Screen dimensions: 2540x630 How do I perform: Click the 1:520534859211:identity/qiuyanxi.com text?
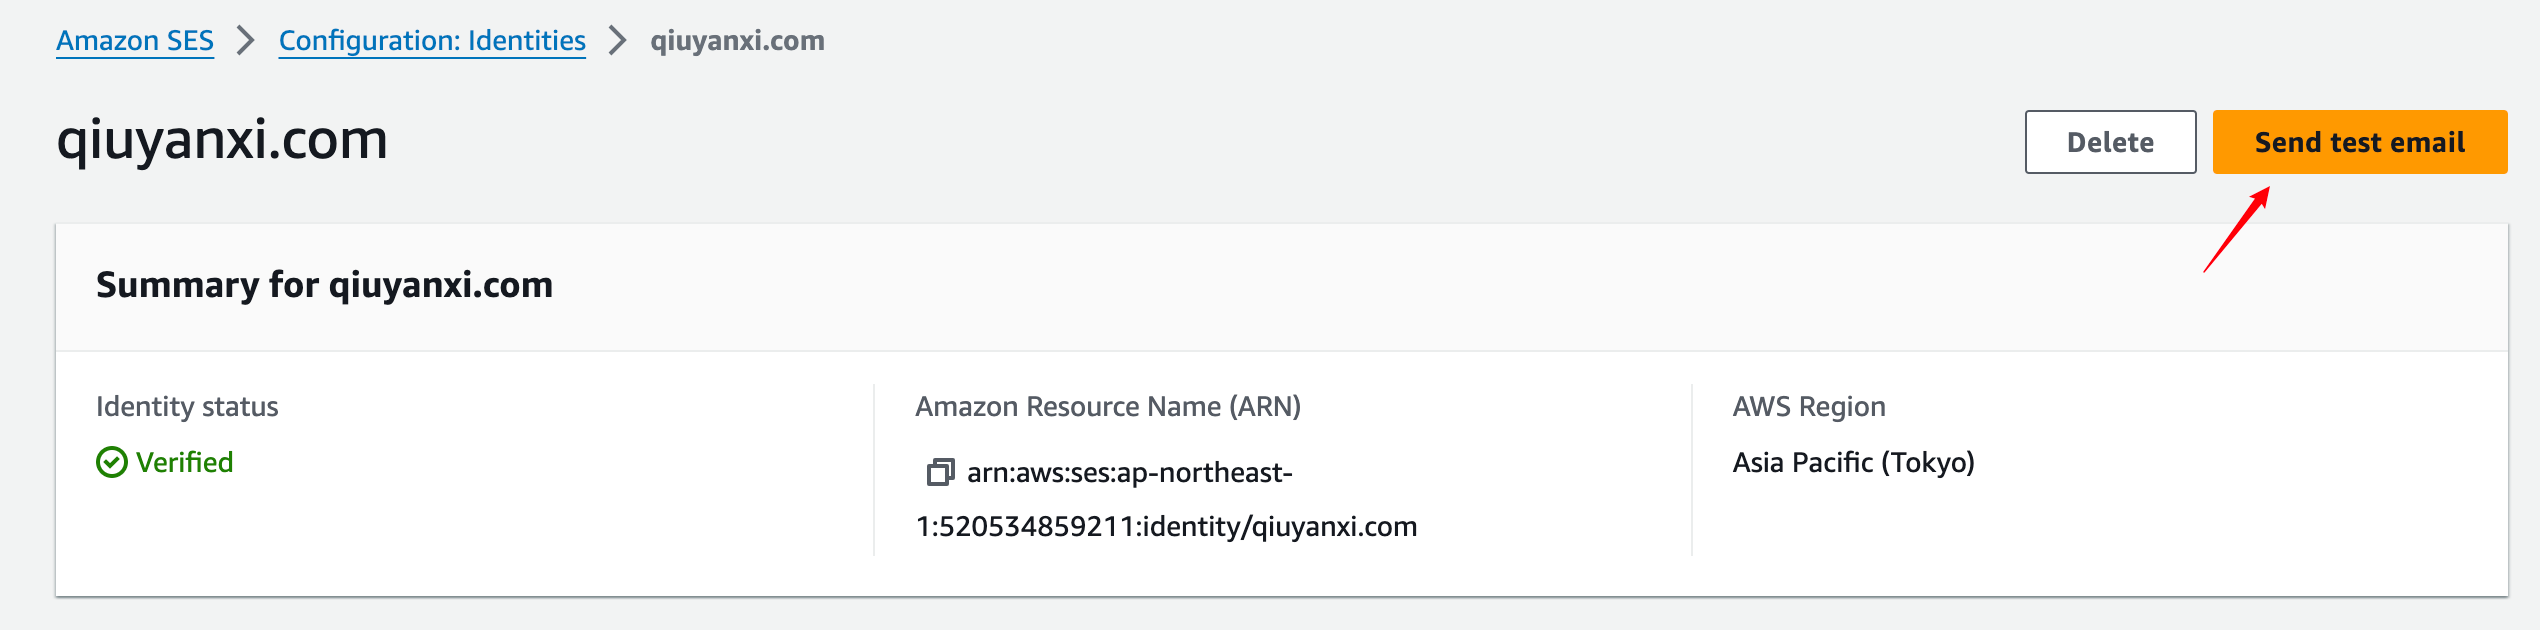pos(1167,526)
